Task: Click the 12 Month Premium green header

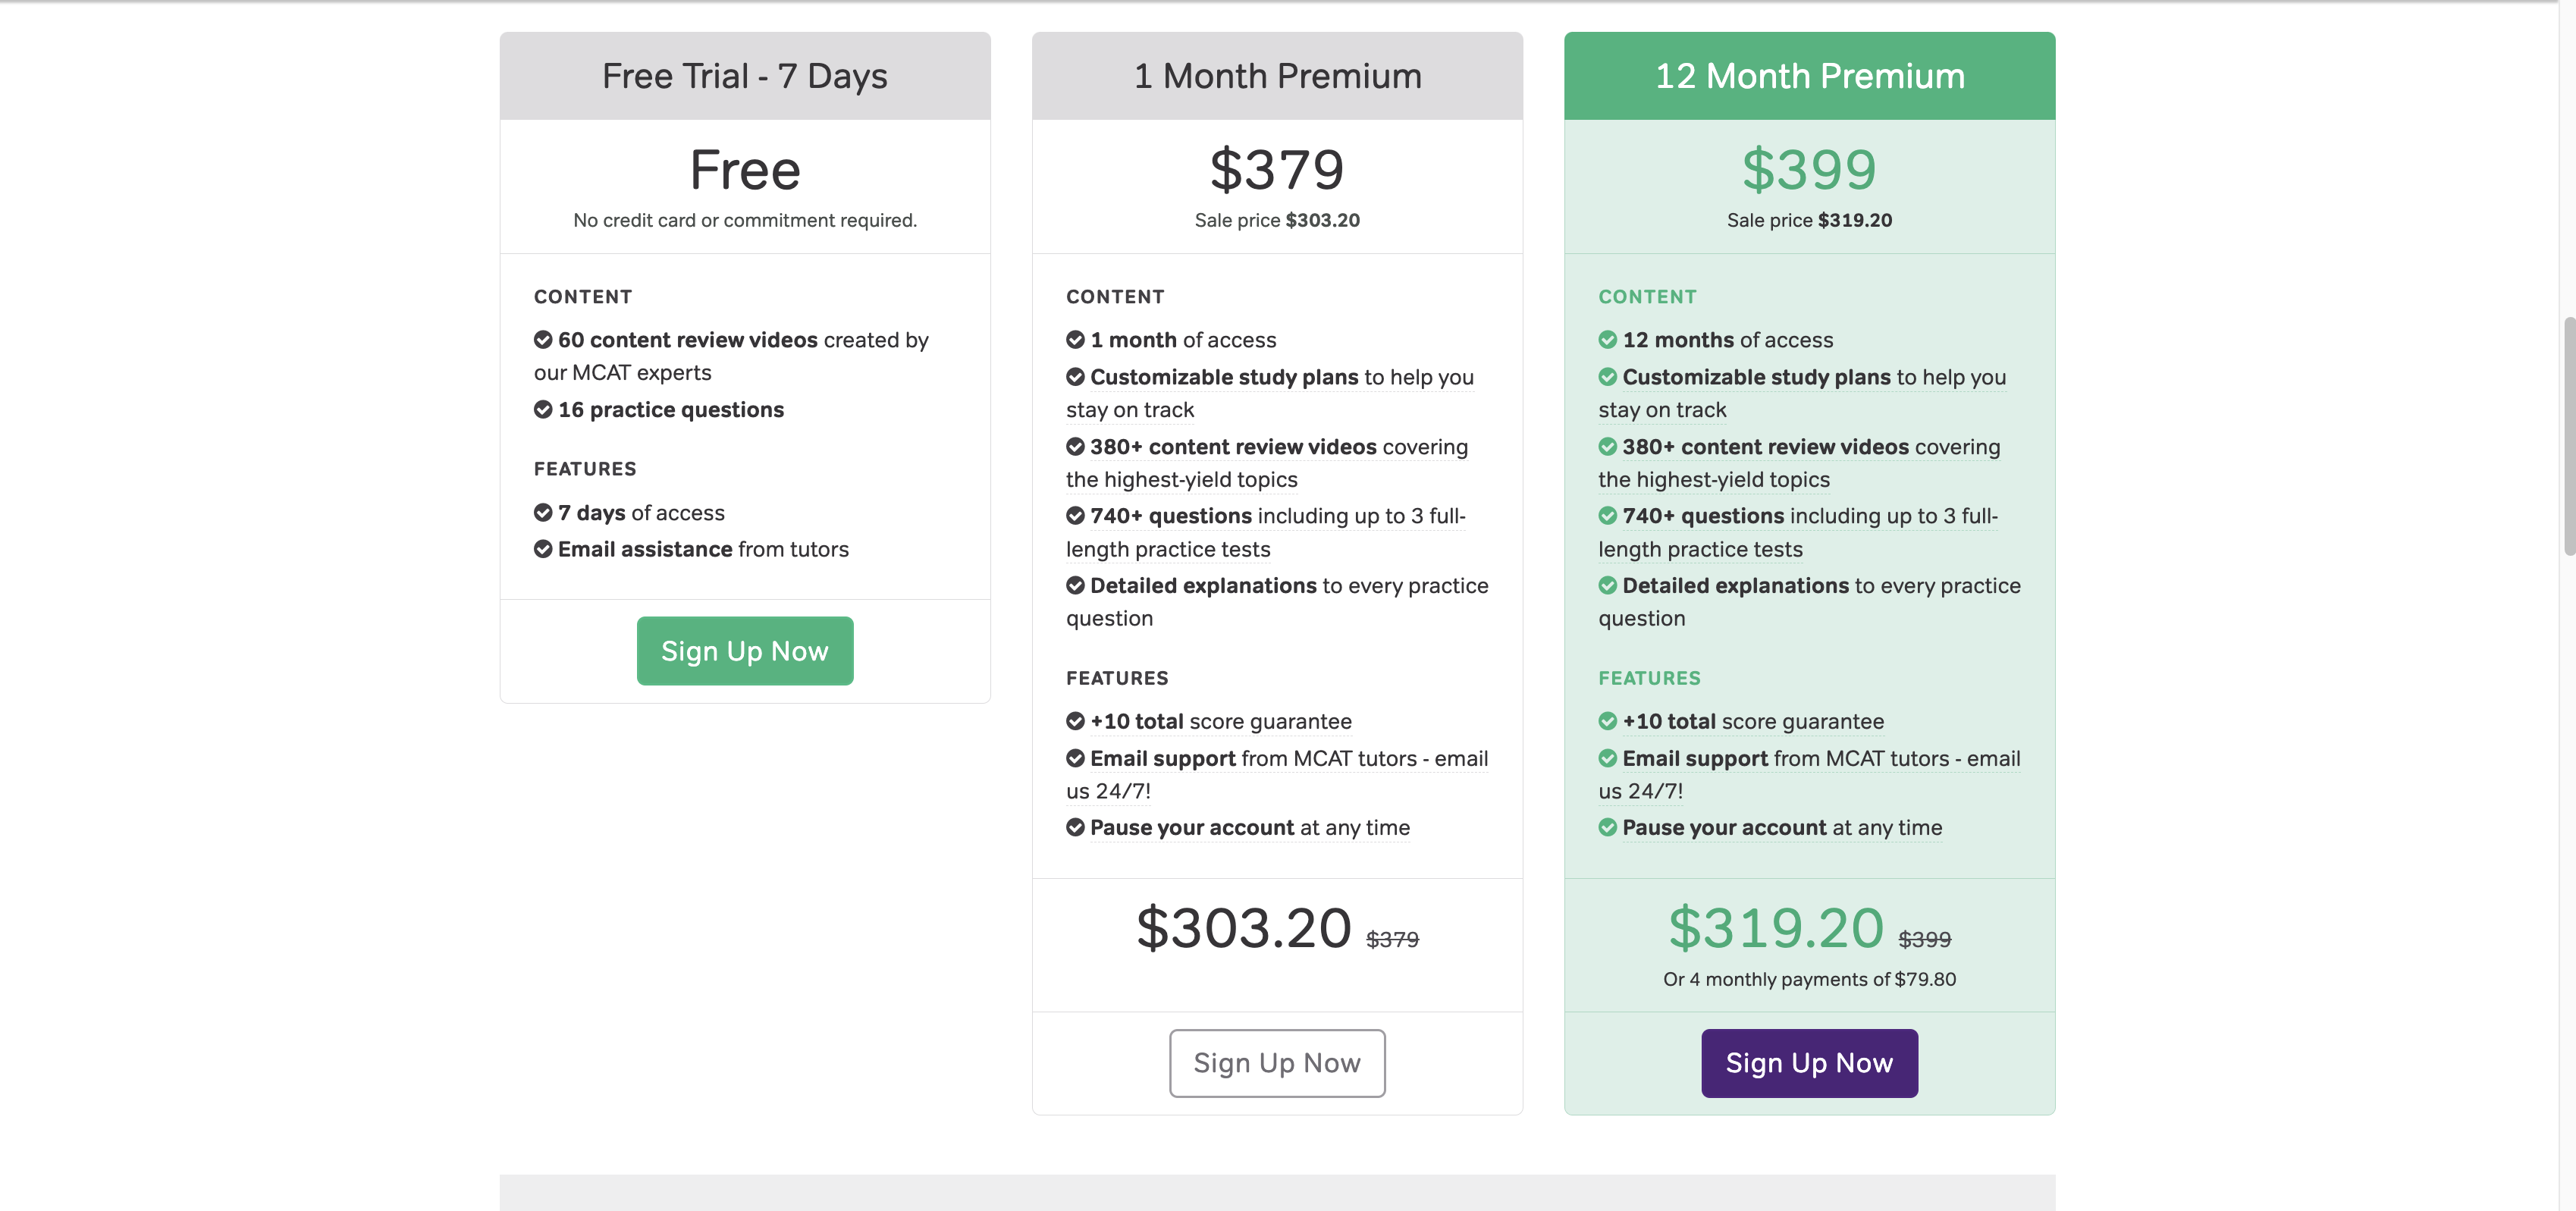Action: tap(1809, 76)
